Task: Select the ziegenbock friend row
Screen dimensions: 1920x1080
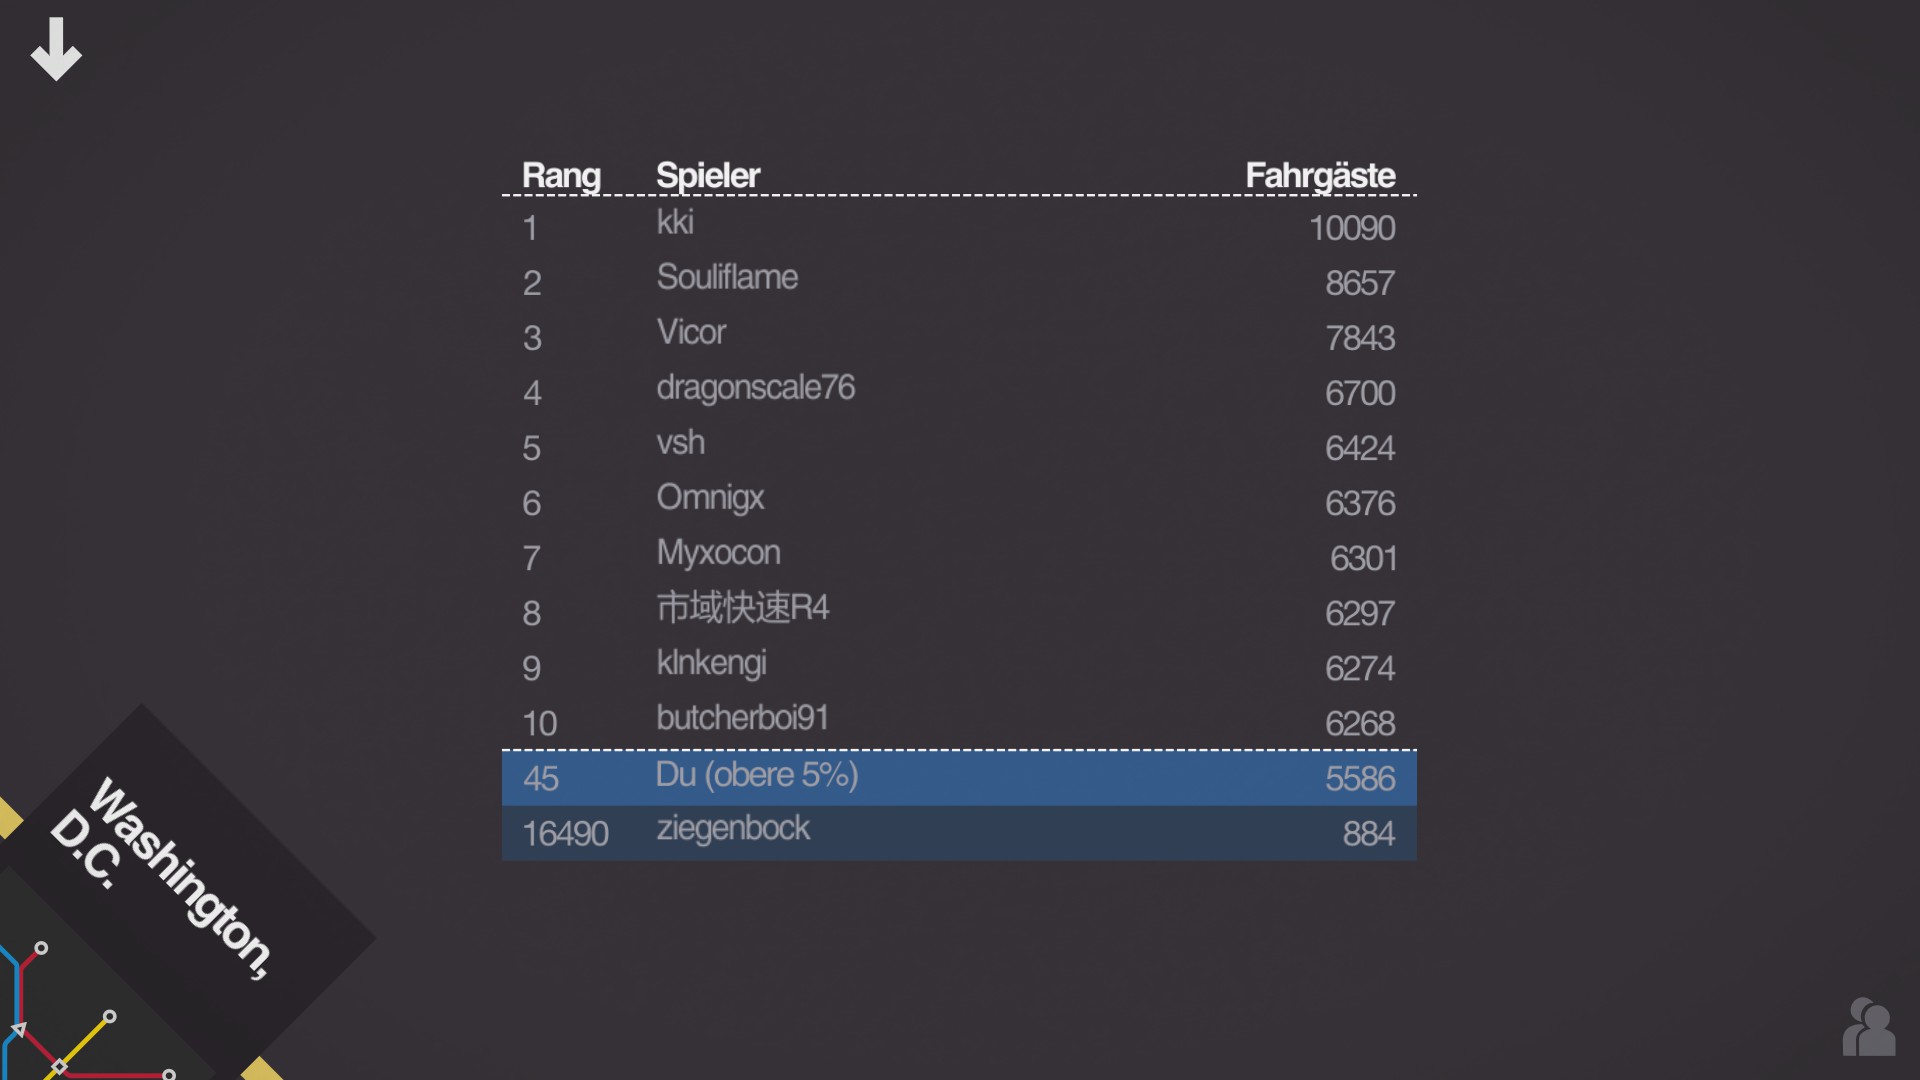Action: (959, 833)
